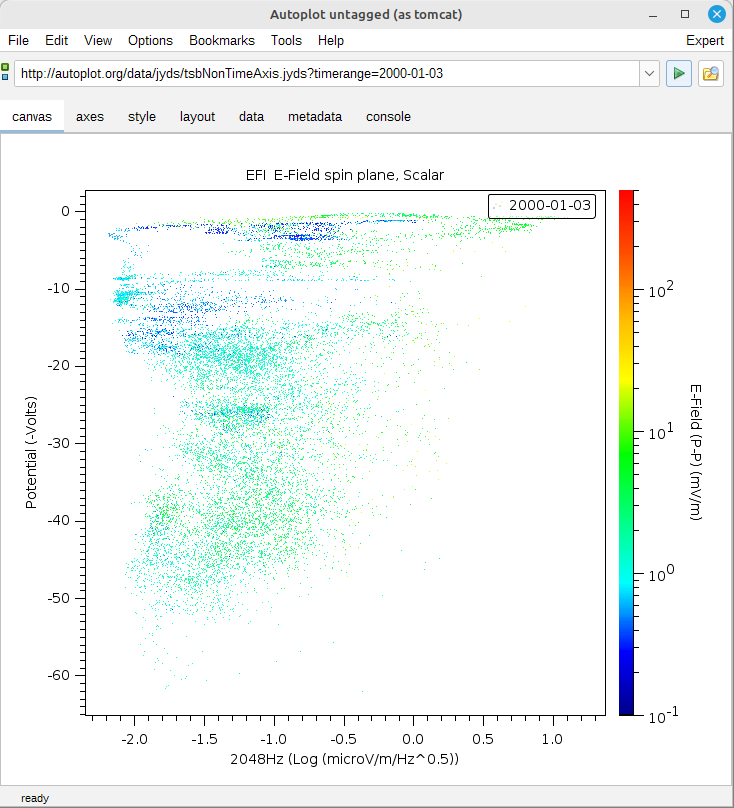Open the Bookmarks menu

(222, 40)
